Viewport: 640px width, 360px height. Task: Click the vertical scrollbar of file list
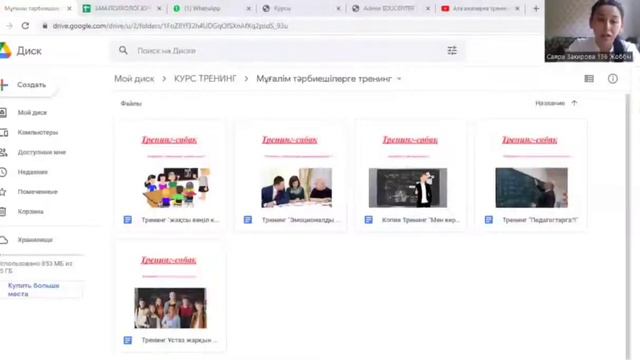628,227
